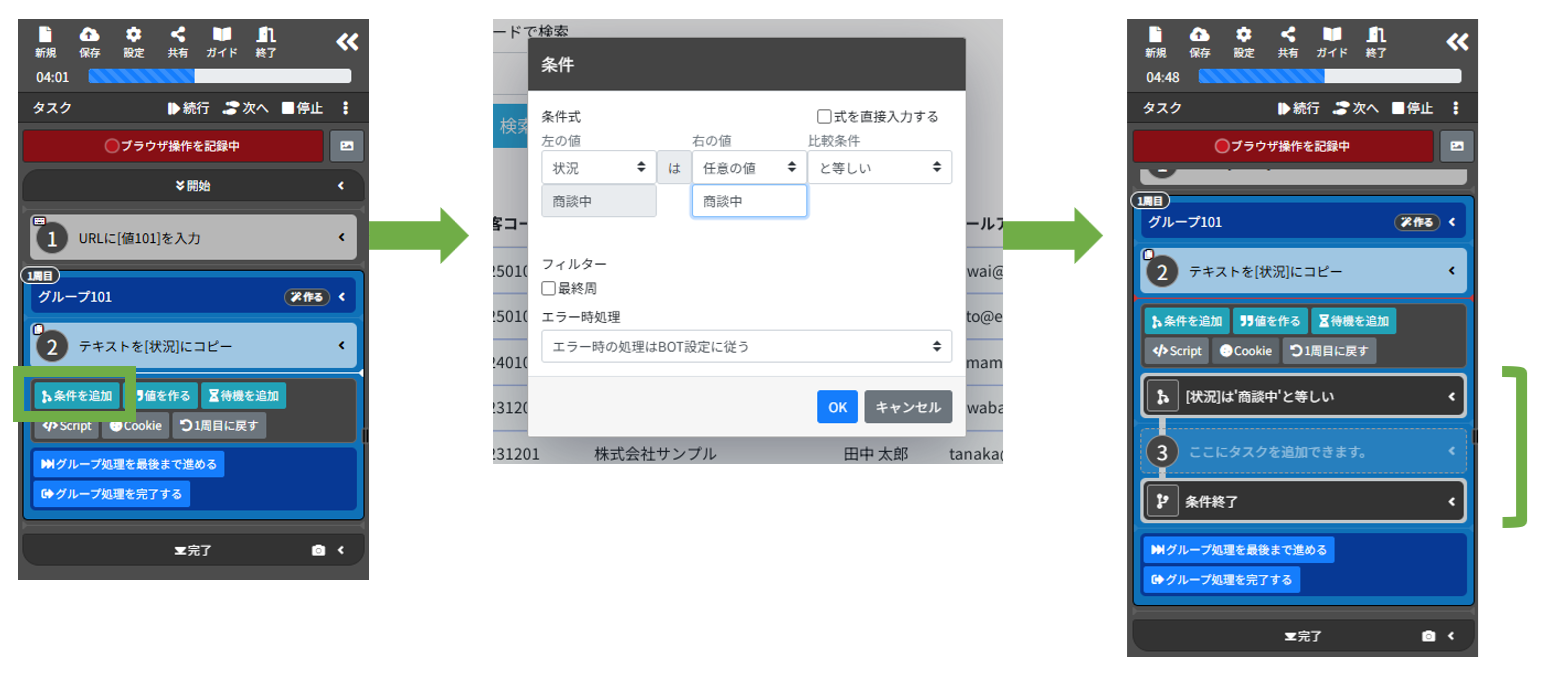1547x679 pixels.
Task: Click the progress bar beside 04:48
Action: [x=1330, y=76]
